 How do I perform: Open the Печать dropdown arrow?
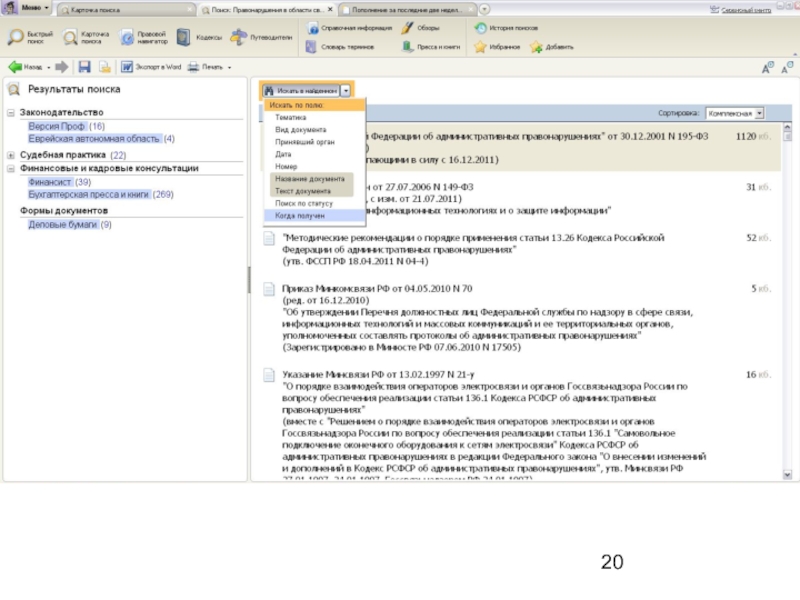click(229, 67)
